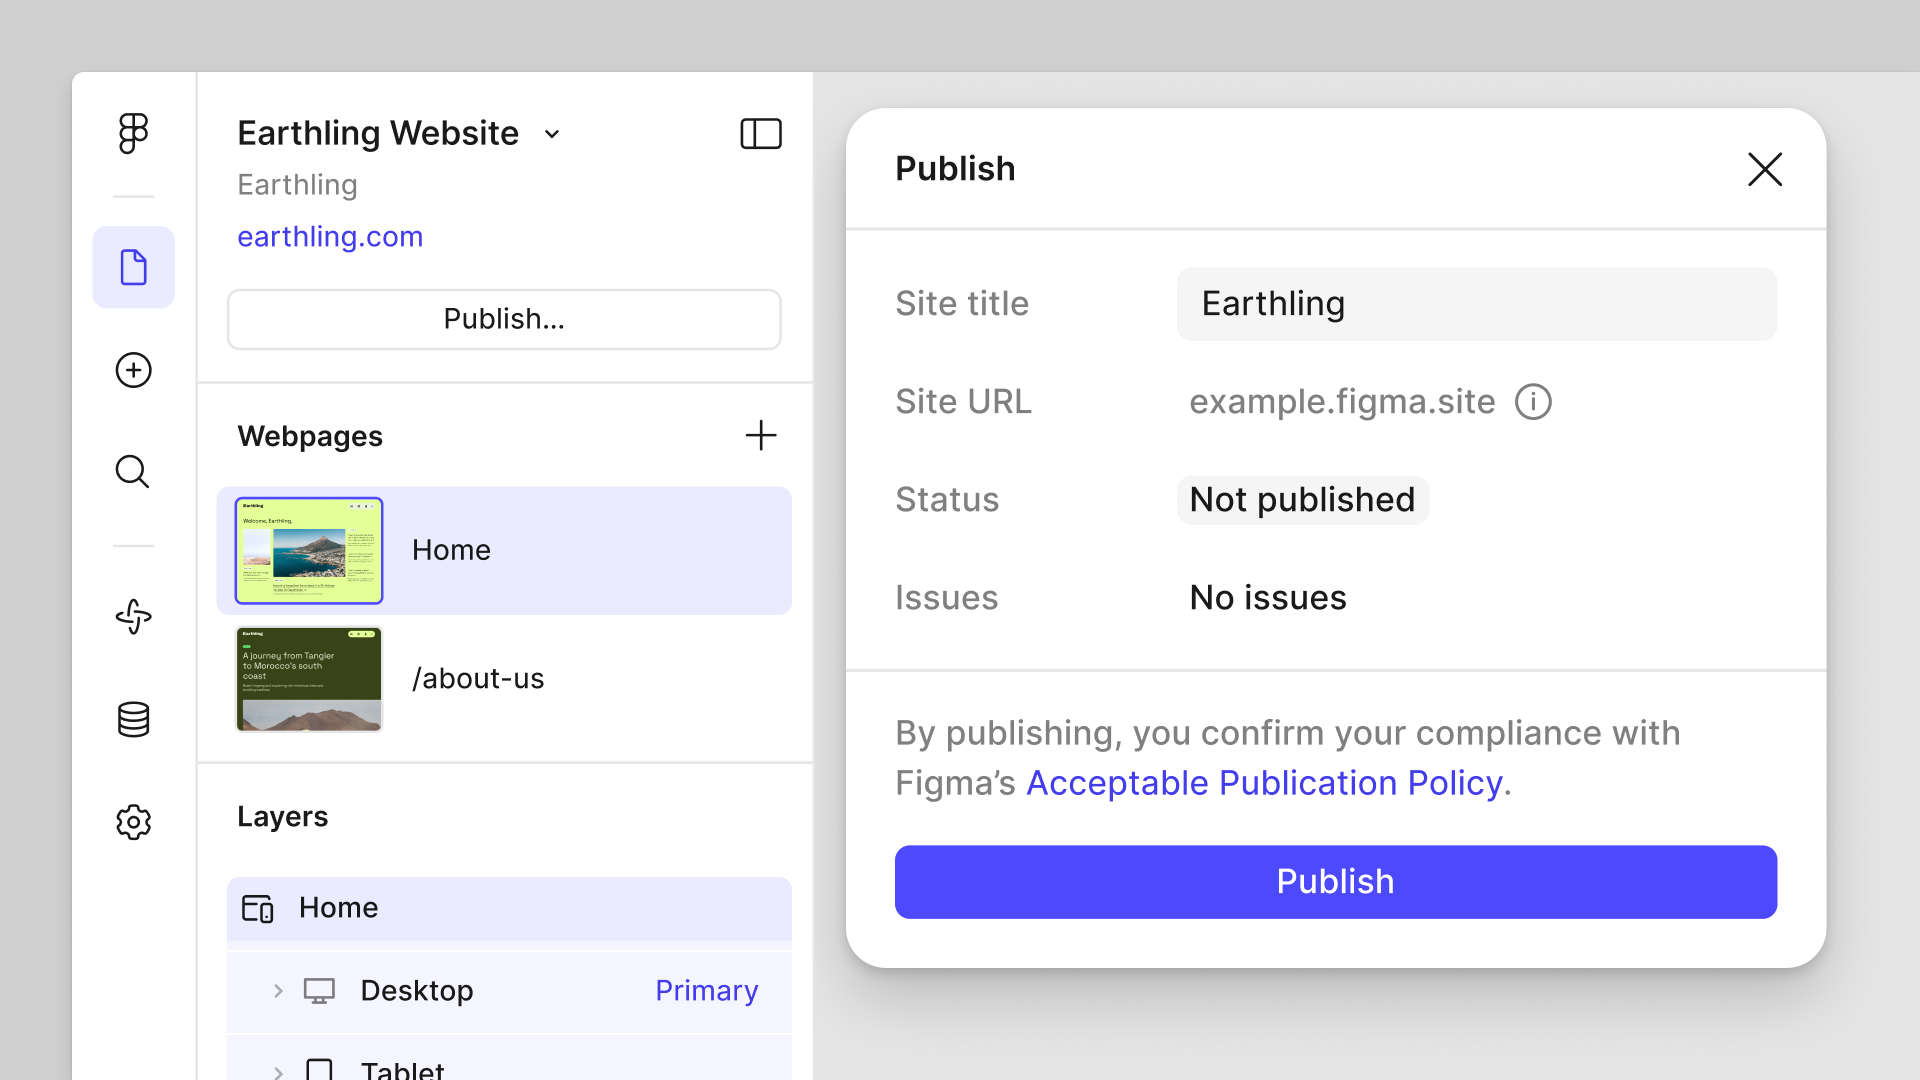Open the Settings gear icon
Image resolution: width=1920 pixels, height=1080 pixels.
(x=133, y=822)
